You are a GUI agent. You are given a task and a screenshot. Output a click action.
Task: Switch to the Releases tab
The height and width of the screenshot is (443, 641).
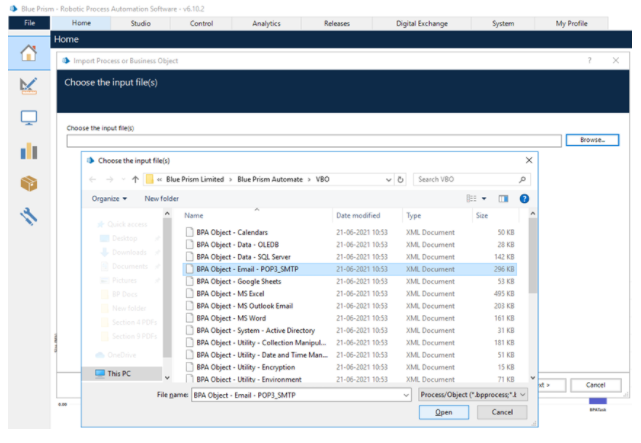tap(337, 23)
